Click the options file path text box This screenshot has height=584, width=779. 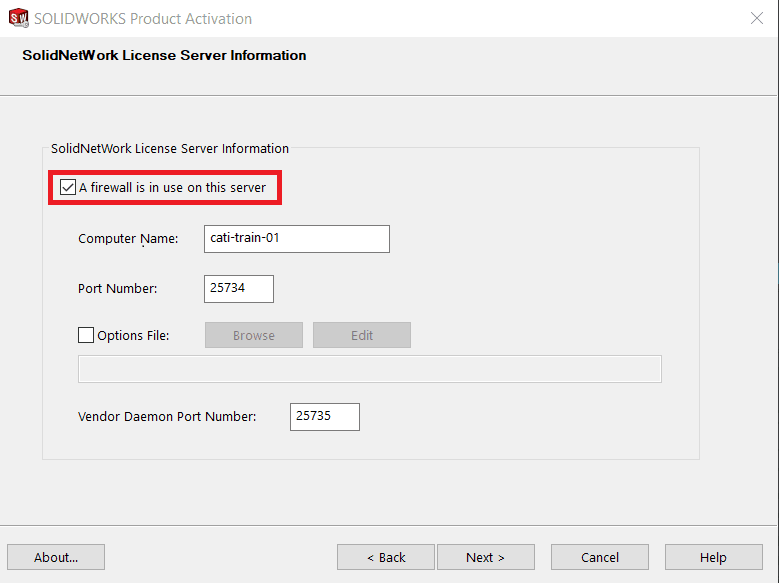(370, 369)
